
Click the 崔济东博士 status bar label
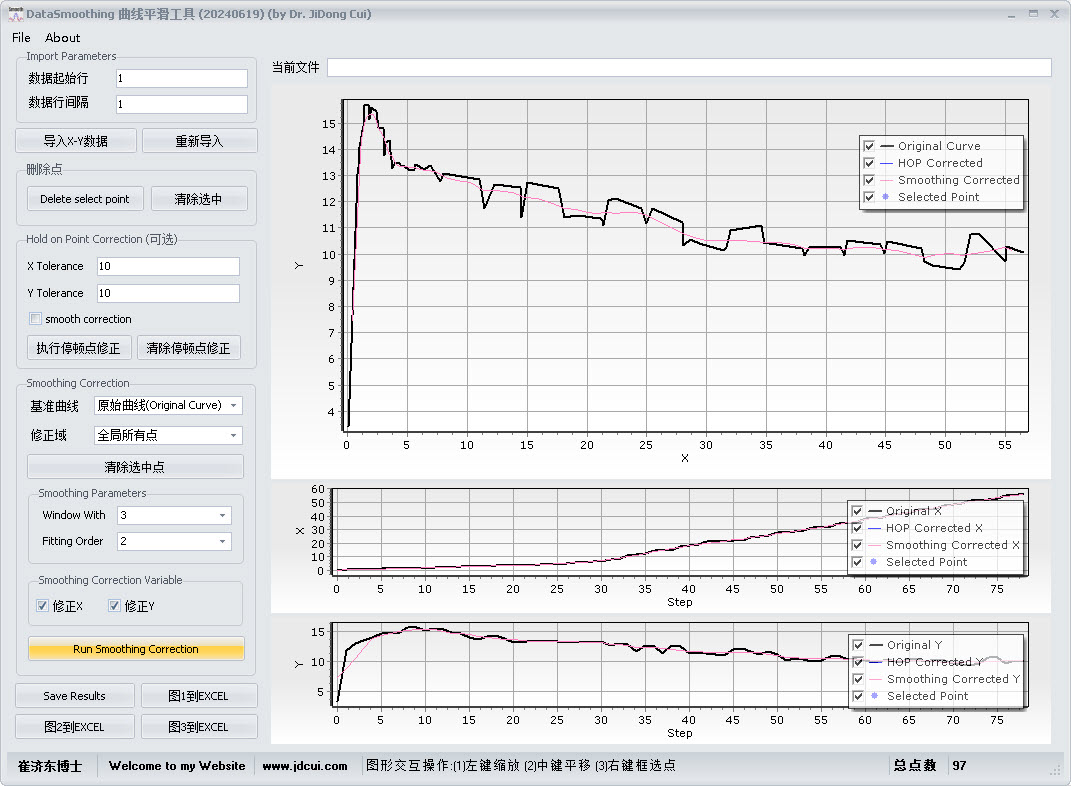[50, 766]
